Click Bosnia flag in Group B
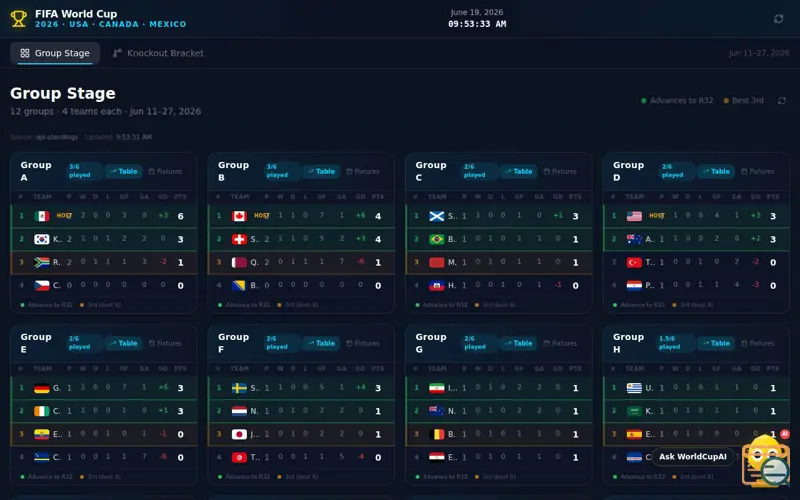 [239, 286]
